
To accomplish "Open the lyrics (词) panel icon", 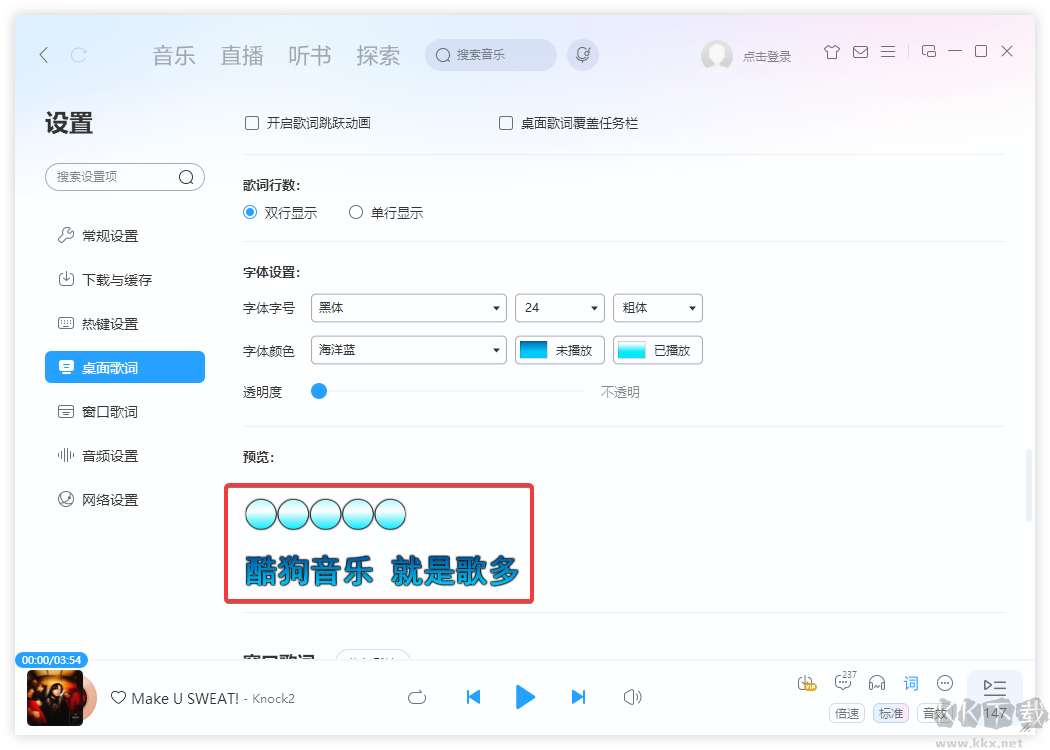I will coord(910,683).
